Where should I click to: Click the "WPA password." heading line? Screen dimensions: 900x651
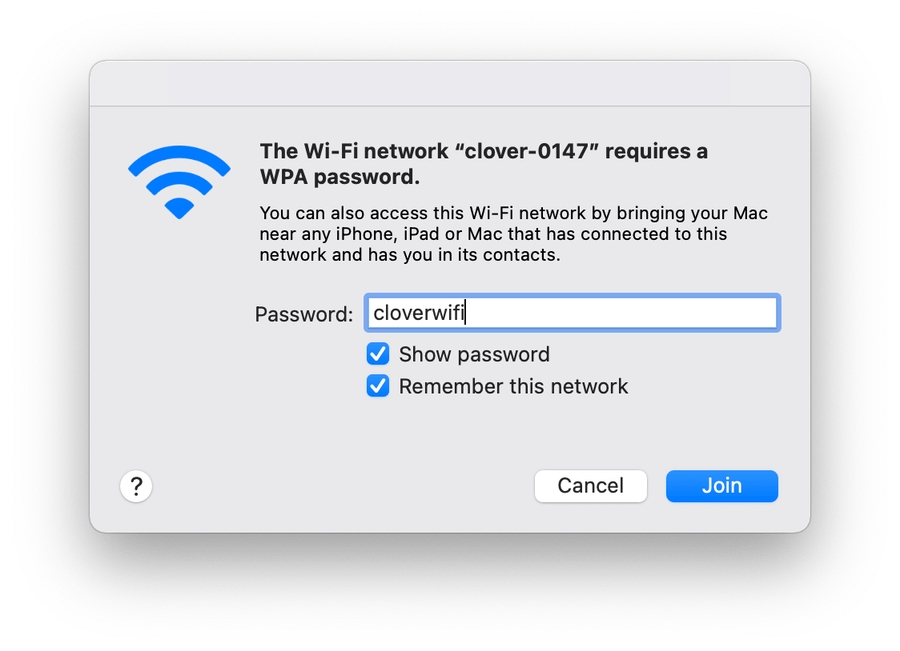pyautogui.click(x=340, y=178)
